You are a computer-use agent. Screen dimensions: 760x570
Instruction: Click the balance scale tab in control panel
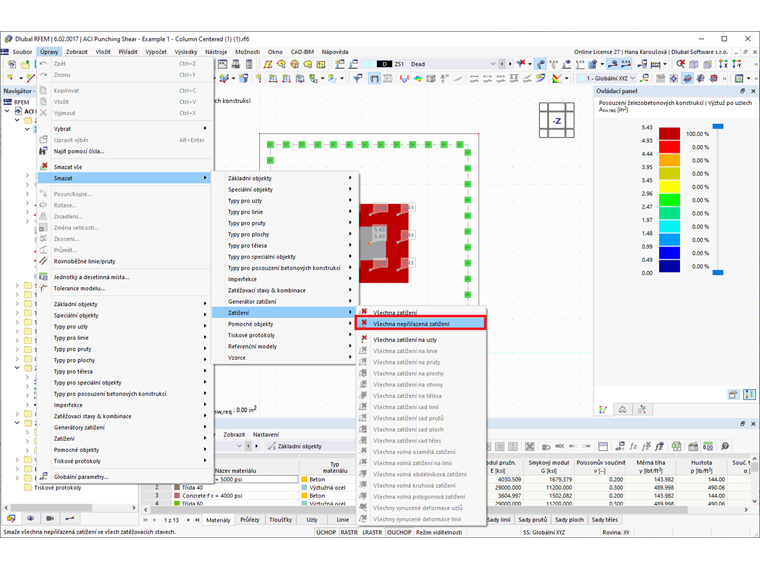622,410
